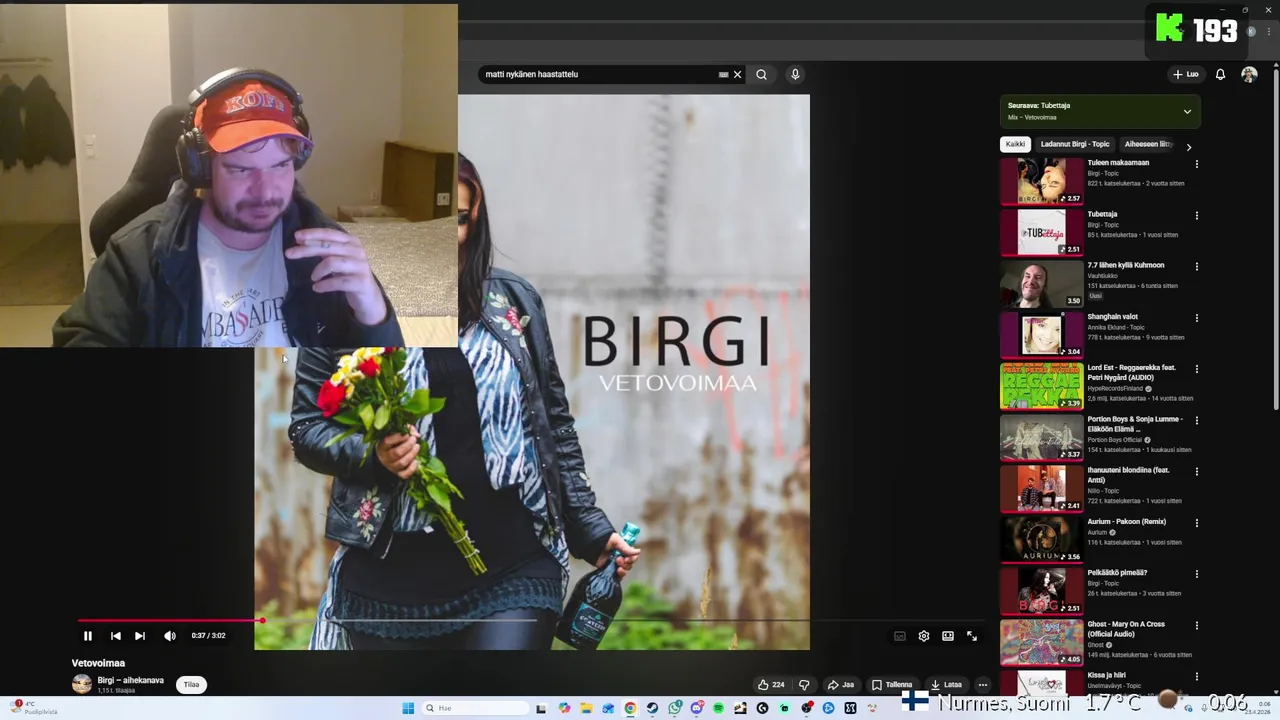Open options for Tuleen makaamaan
This screenshot has width=1280, height=720.
tap(1196, 164)
